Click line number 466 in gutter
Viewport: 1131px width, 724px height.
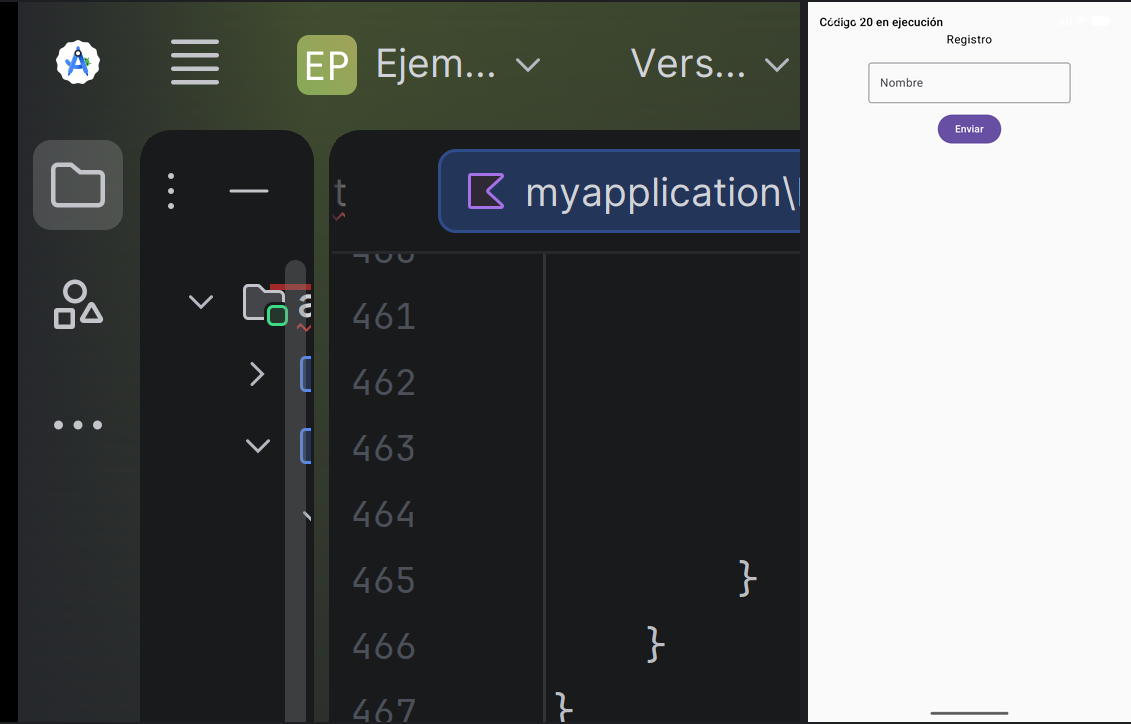point(384,647)
